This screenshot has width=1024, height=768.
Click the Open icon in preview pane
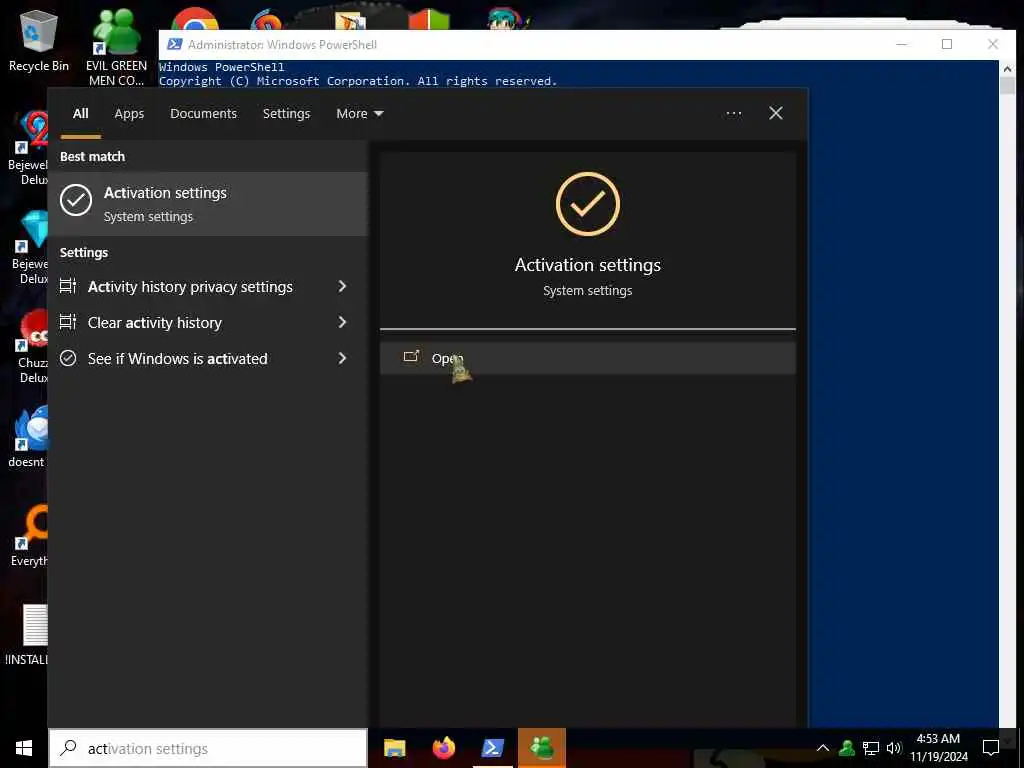pos(411,357)
